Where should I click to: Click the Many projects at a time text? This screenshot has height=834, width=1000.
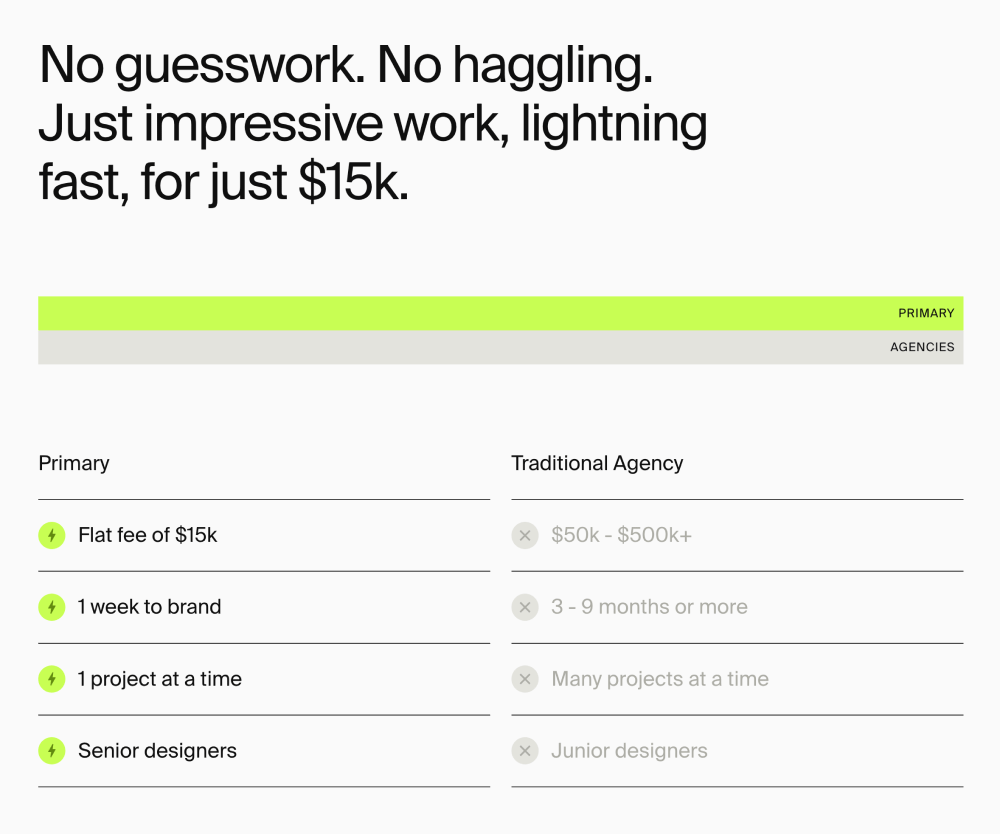point(660,679)
